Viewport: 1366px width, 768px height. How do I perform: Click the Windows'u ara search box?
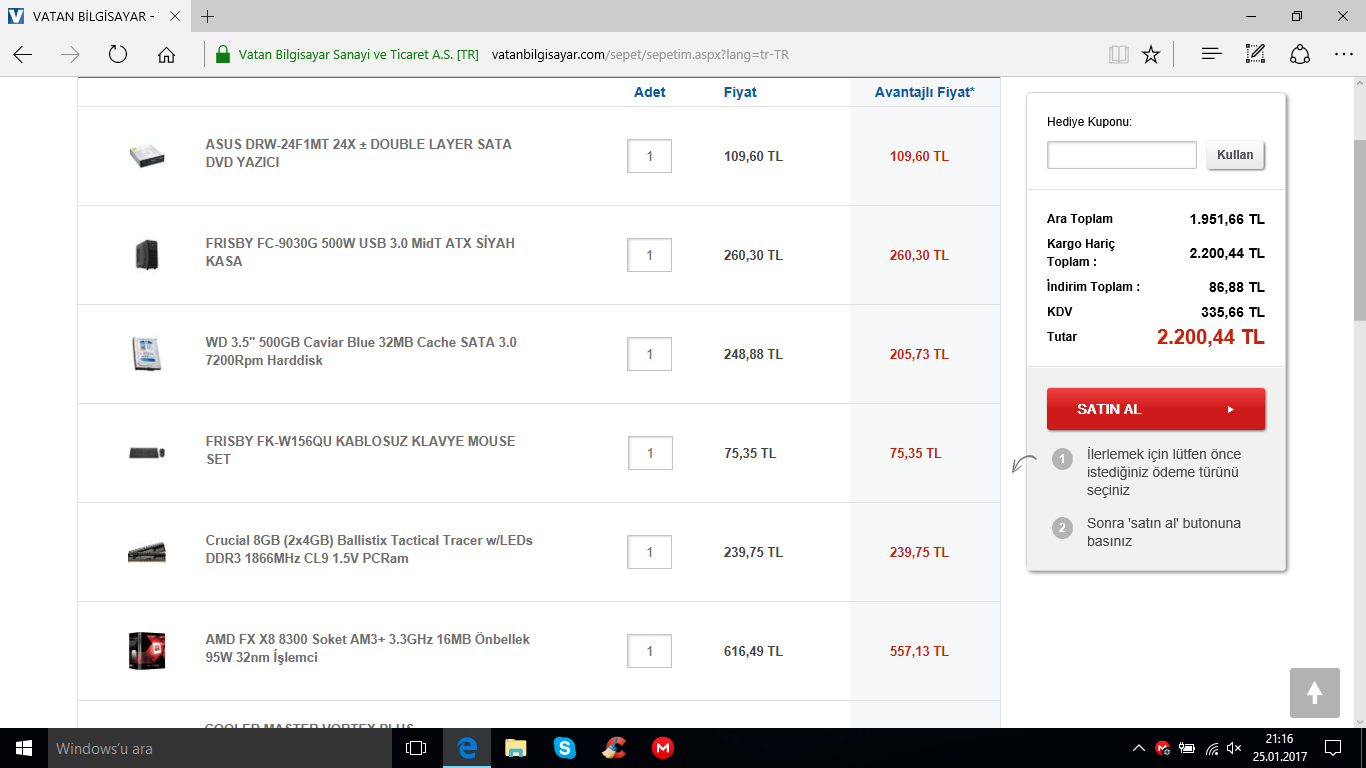[x=221, y=748]
